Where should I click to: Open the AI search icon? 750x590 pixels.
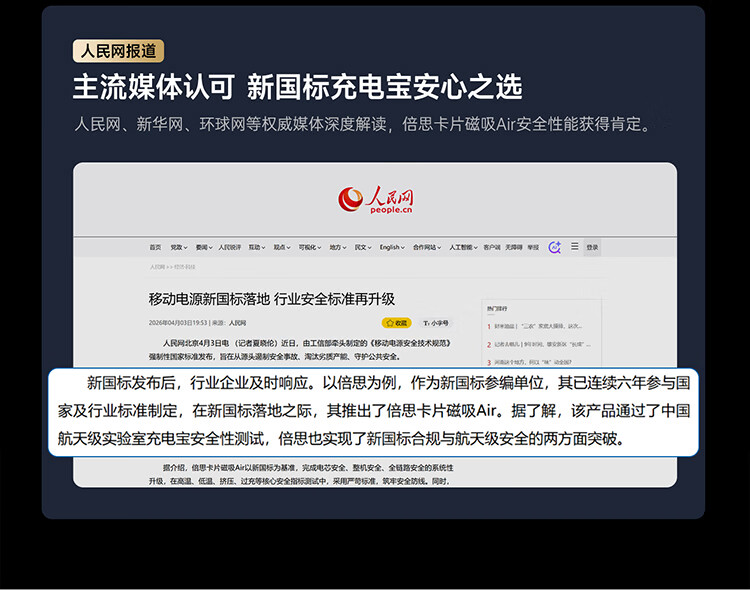pyautogui.click(x=554, y=247)
